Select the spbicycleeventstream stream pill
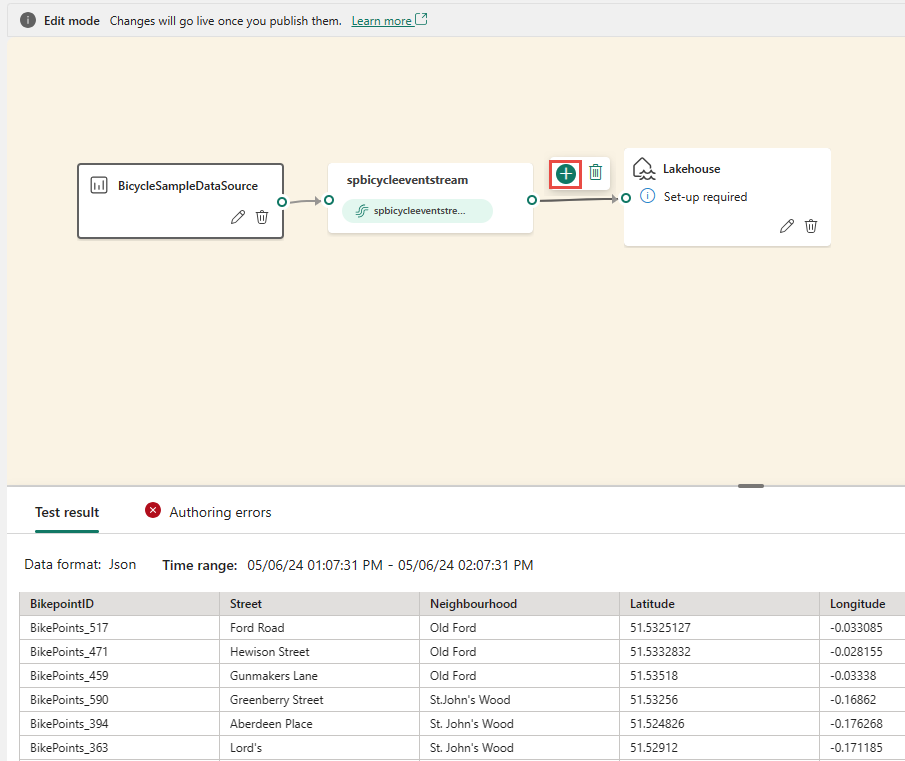905x761 pixels. pyautogui.click(x=417, y=211)
